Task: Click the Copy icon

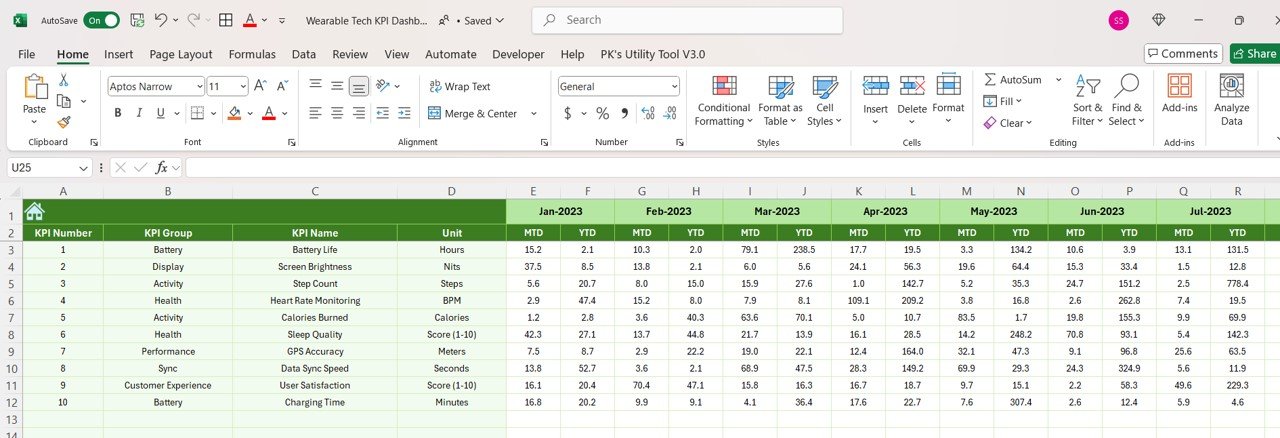Action: [64, 101]
